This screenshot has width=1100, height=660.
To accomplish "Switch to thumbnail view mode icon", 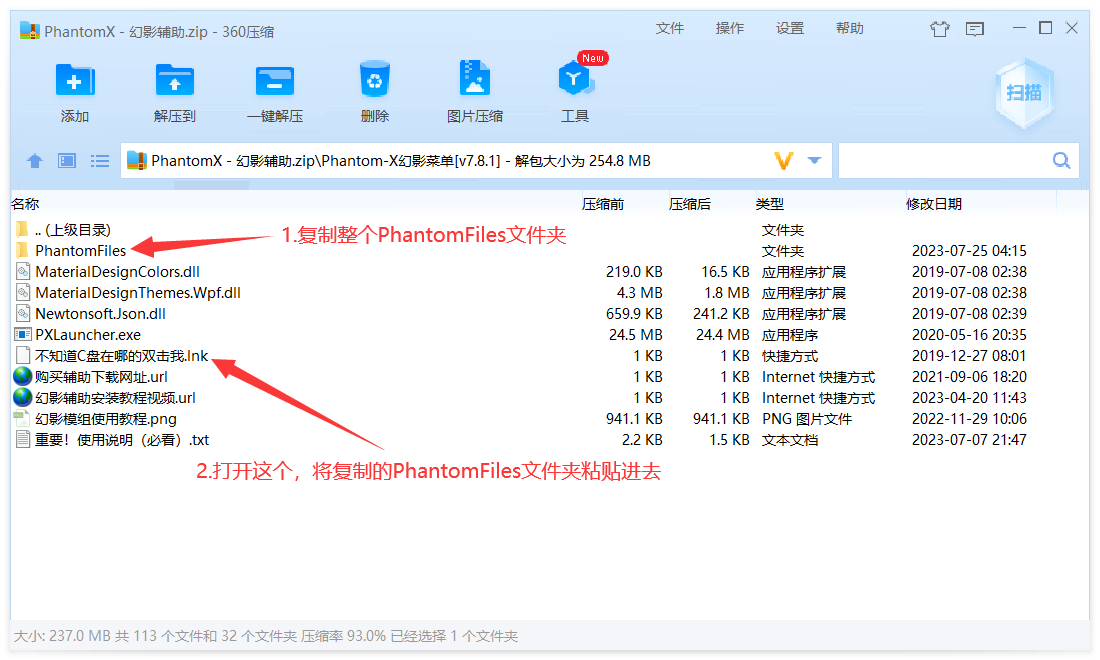I will (x=67, y=161).
